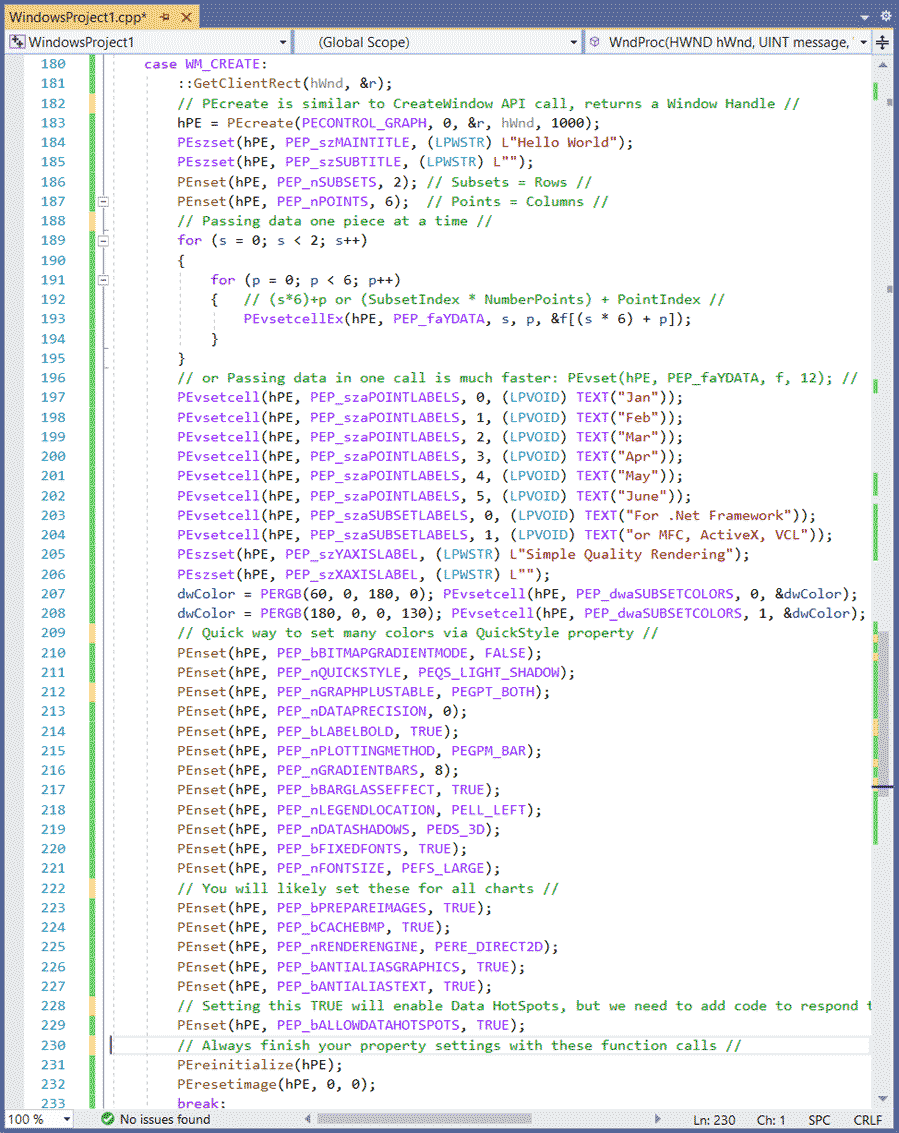This screenshot has height=1133, width=899.
Task: Click the CRLF line ending indicator
Action: coord(866,1120)
